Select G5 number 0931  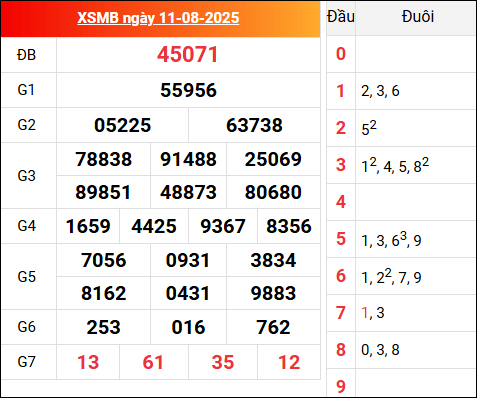click(188, 260)
